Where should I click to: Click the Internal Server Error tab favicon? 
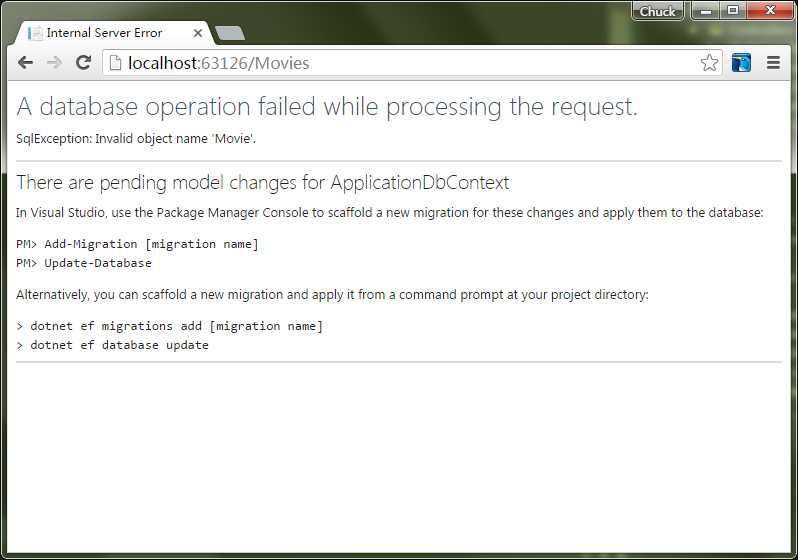click(35, 33)
